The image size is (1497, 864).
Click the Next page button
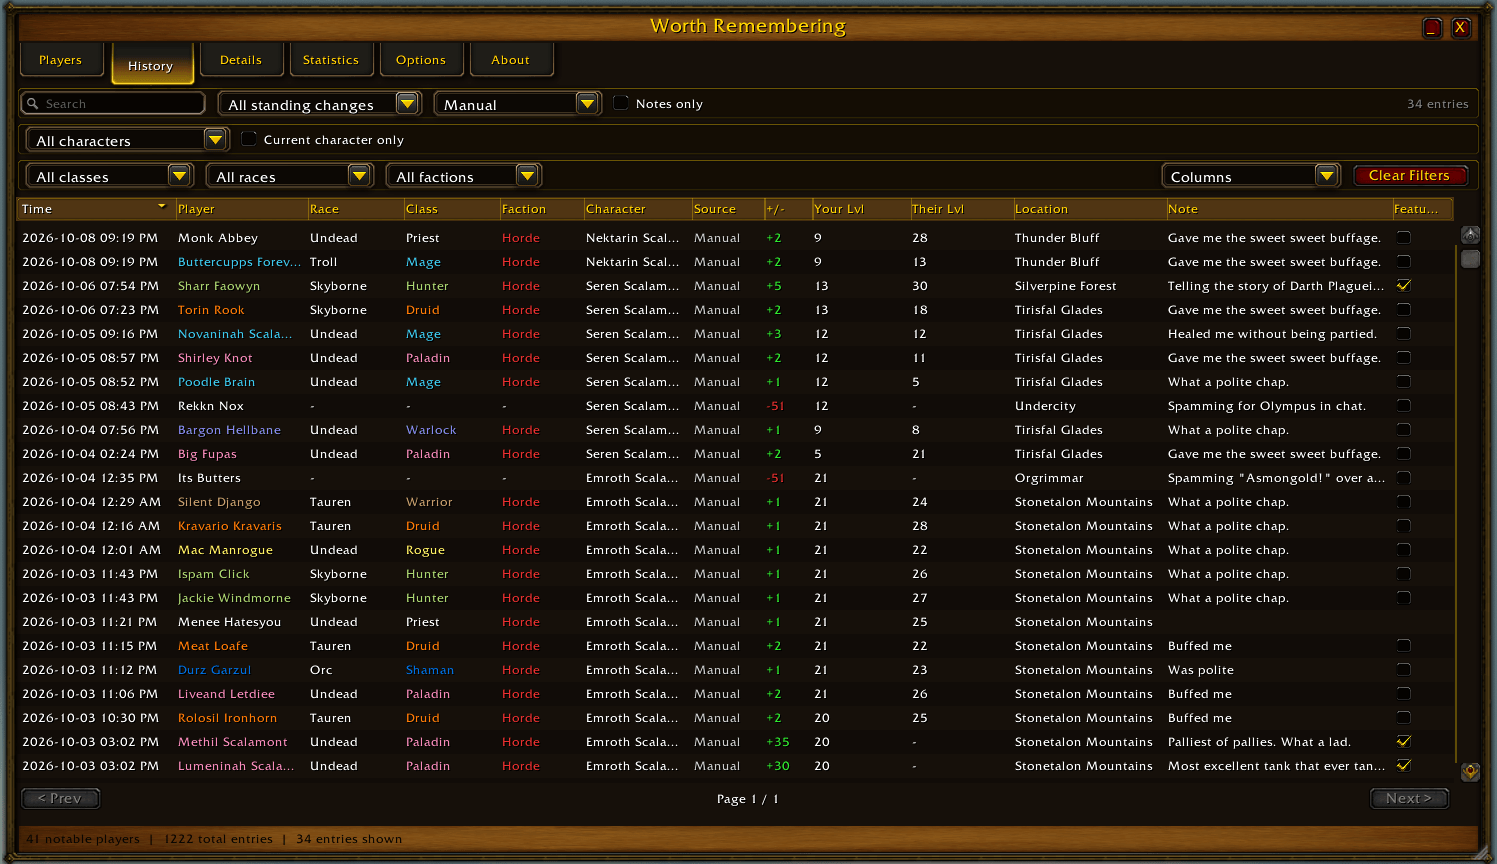pos(1409,798)
